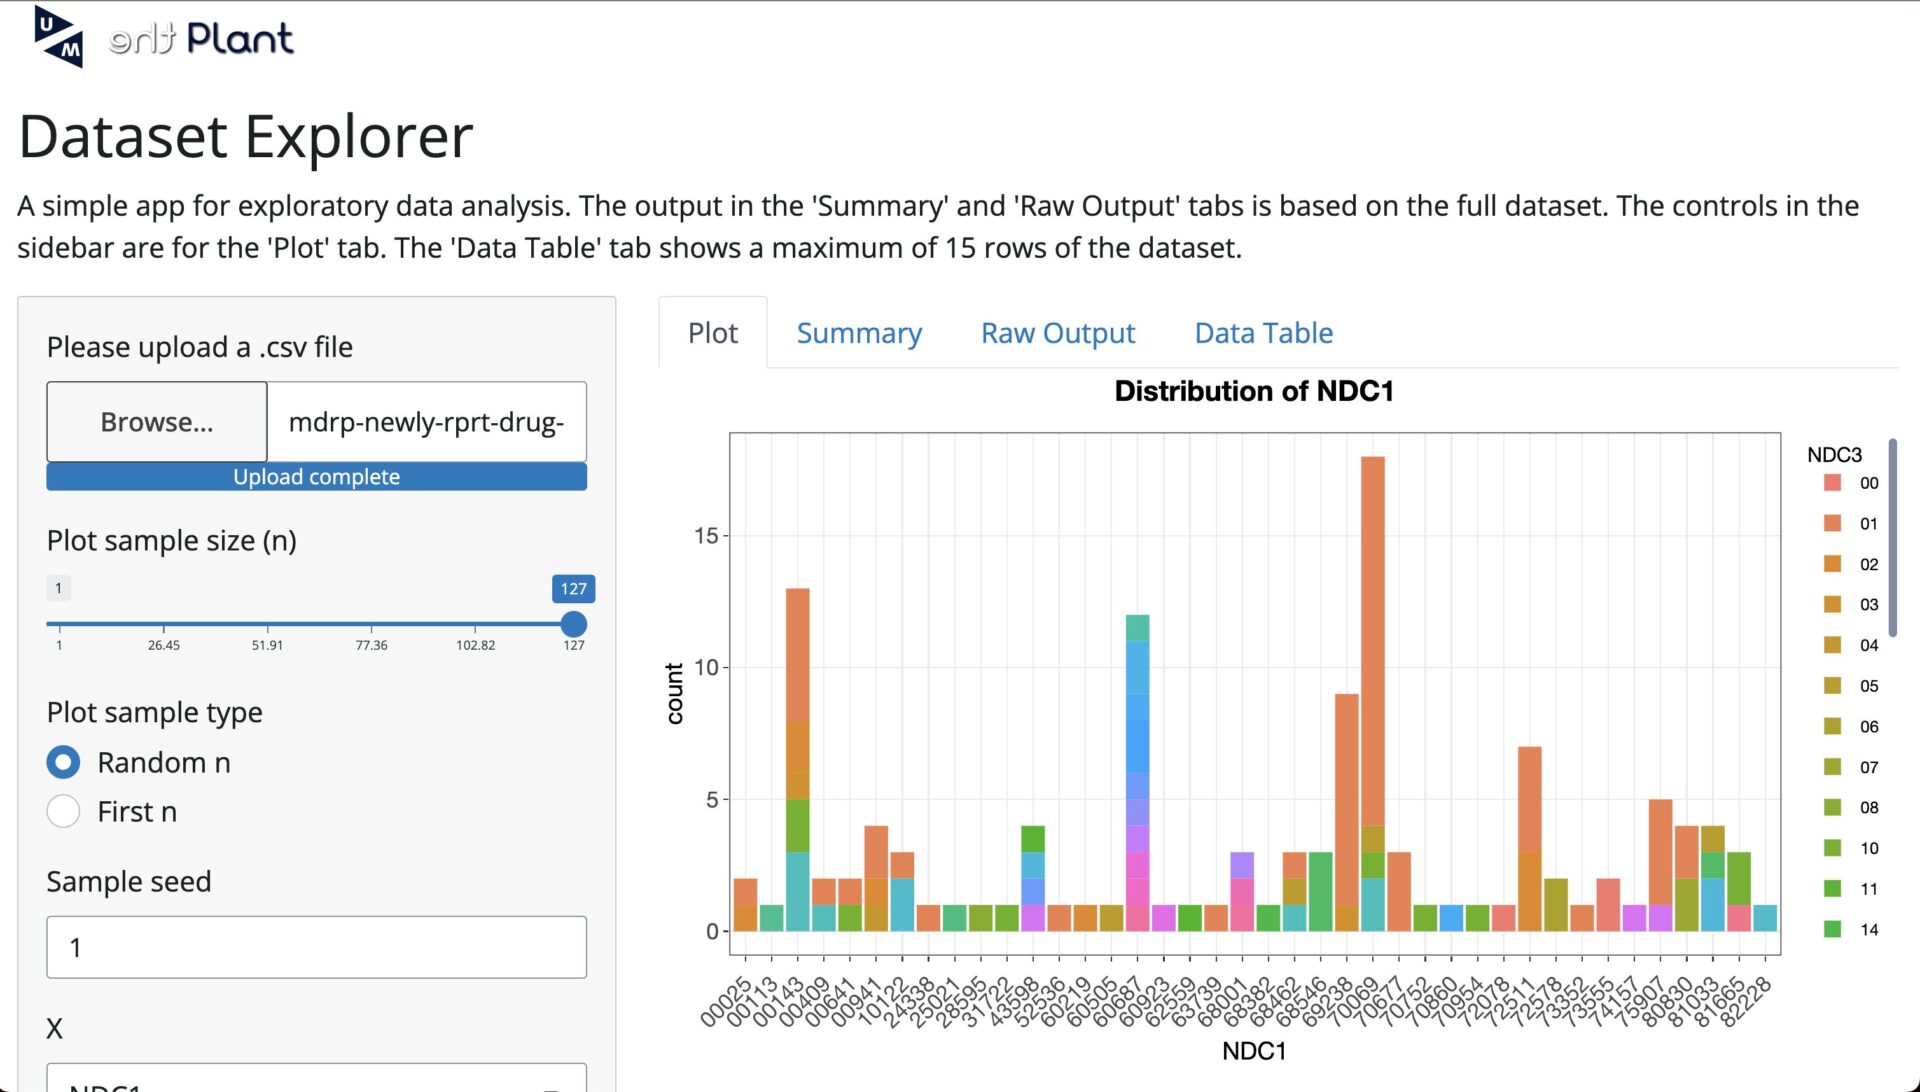The width and height of the screenshot is (1920, 1092).
Task: Select the Random n radio button
Action: click(63, 762)
